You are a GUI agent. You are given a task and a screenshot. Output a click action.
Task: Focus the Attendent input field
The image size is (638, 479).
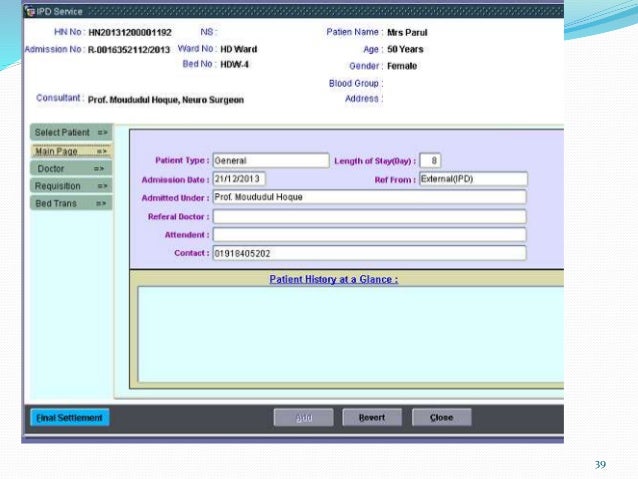pos(368,235)
